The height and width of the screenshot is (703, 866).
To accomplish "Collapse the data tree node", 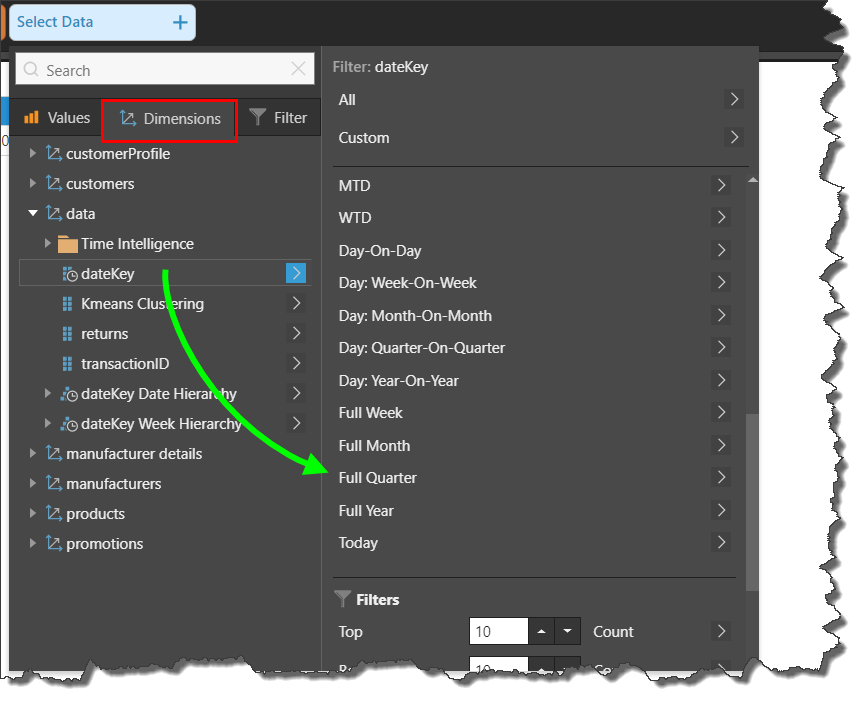I will pos(33,214).
